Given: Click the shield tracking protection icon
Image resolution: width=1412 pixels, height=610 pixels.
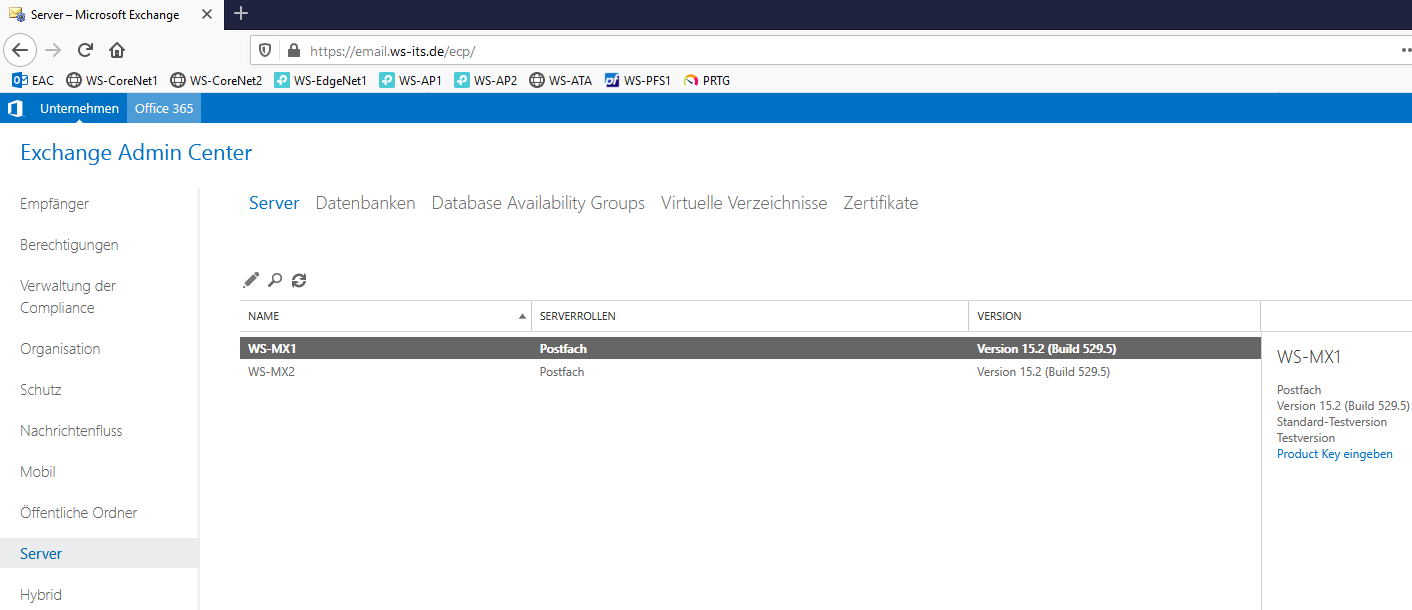Looking at the screenshot, I should pos(265,50).
